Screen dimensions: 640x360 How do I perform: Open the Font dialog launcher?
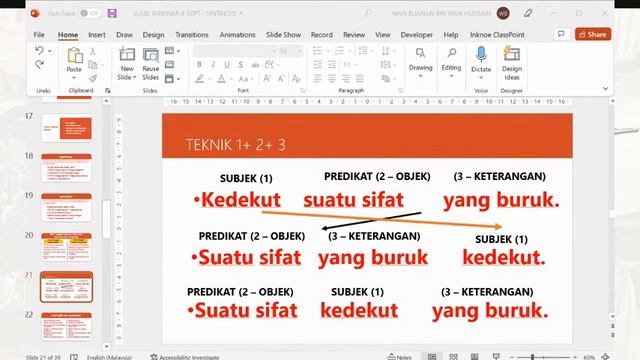302,91
